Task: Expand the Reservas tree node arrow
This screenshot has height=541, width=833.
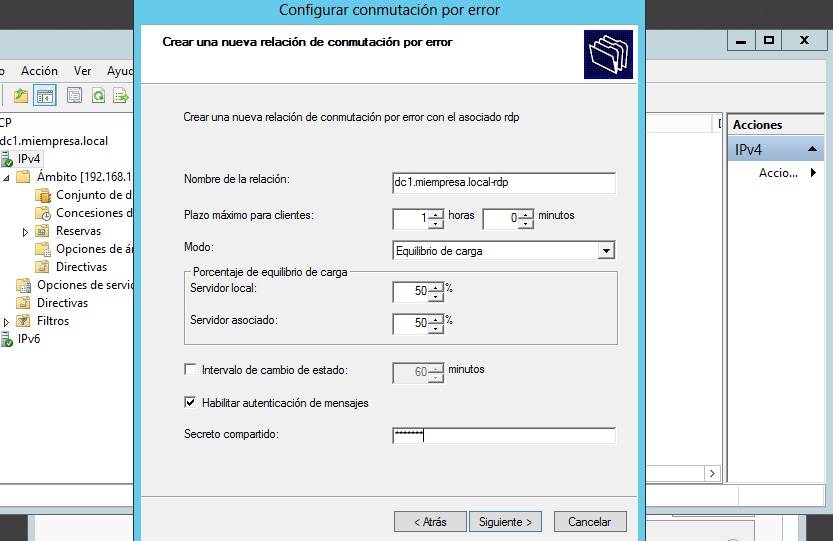Action: point(25,231)
